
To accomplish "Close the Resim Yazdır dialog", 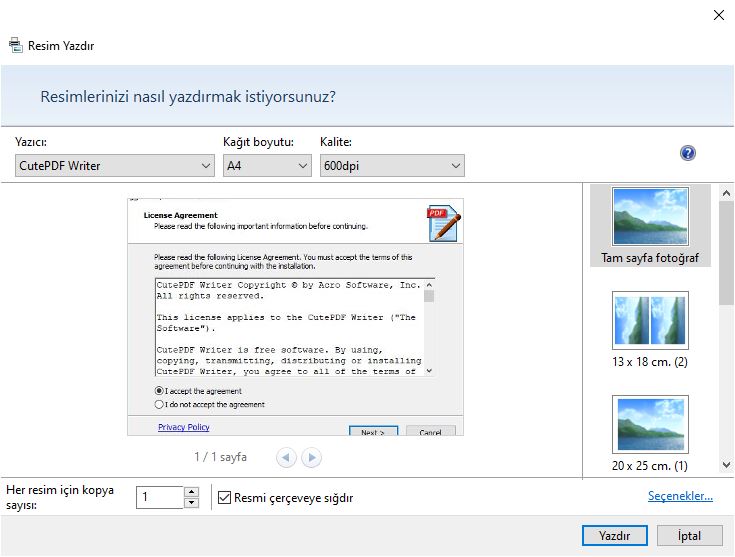I will tap(719, 15).
